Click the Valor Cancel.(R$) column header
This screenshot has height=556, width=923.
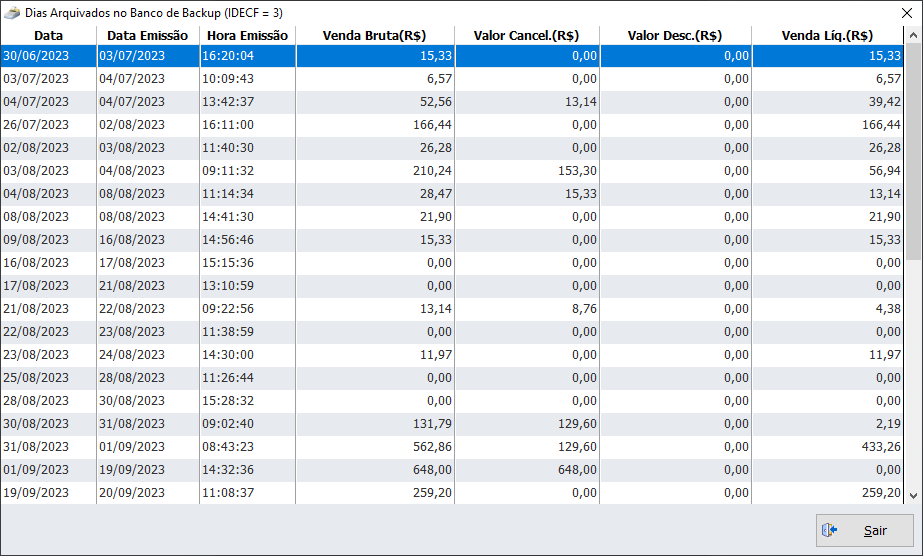pos(525,36)
